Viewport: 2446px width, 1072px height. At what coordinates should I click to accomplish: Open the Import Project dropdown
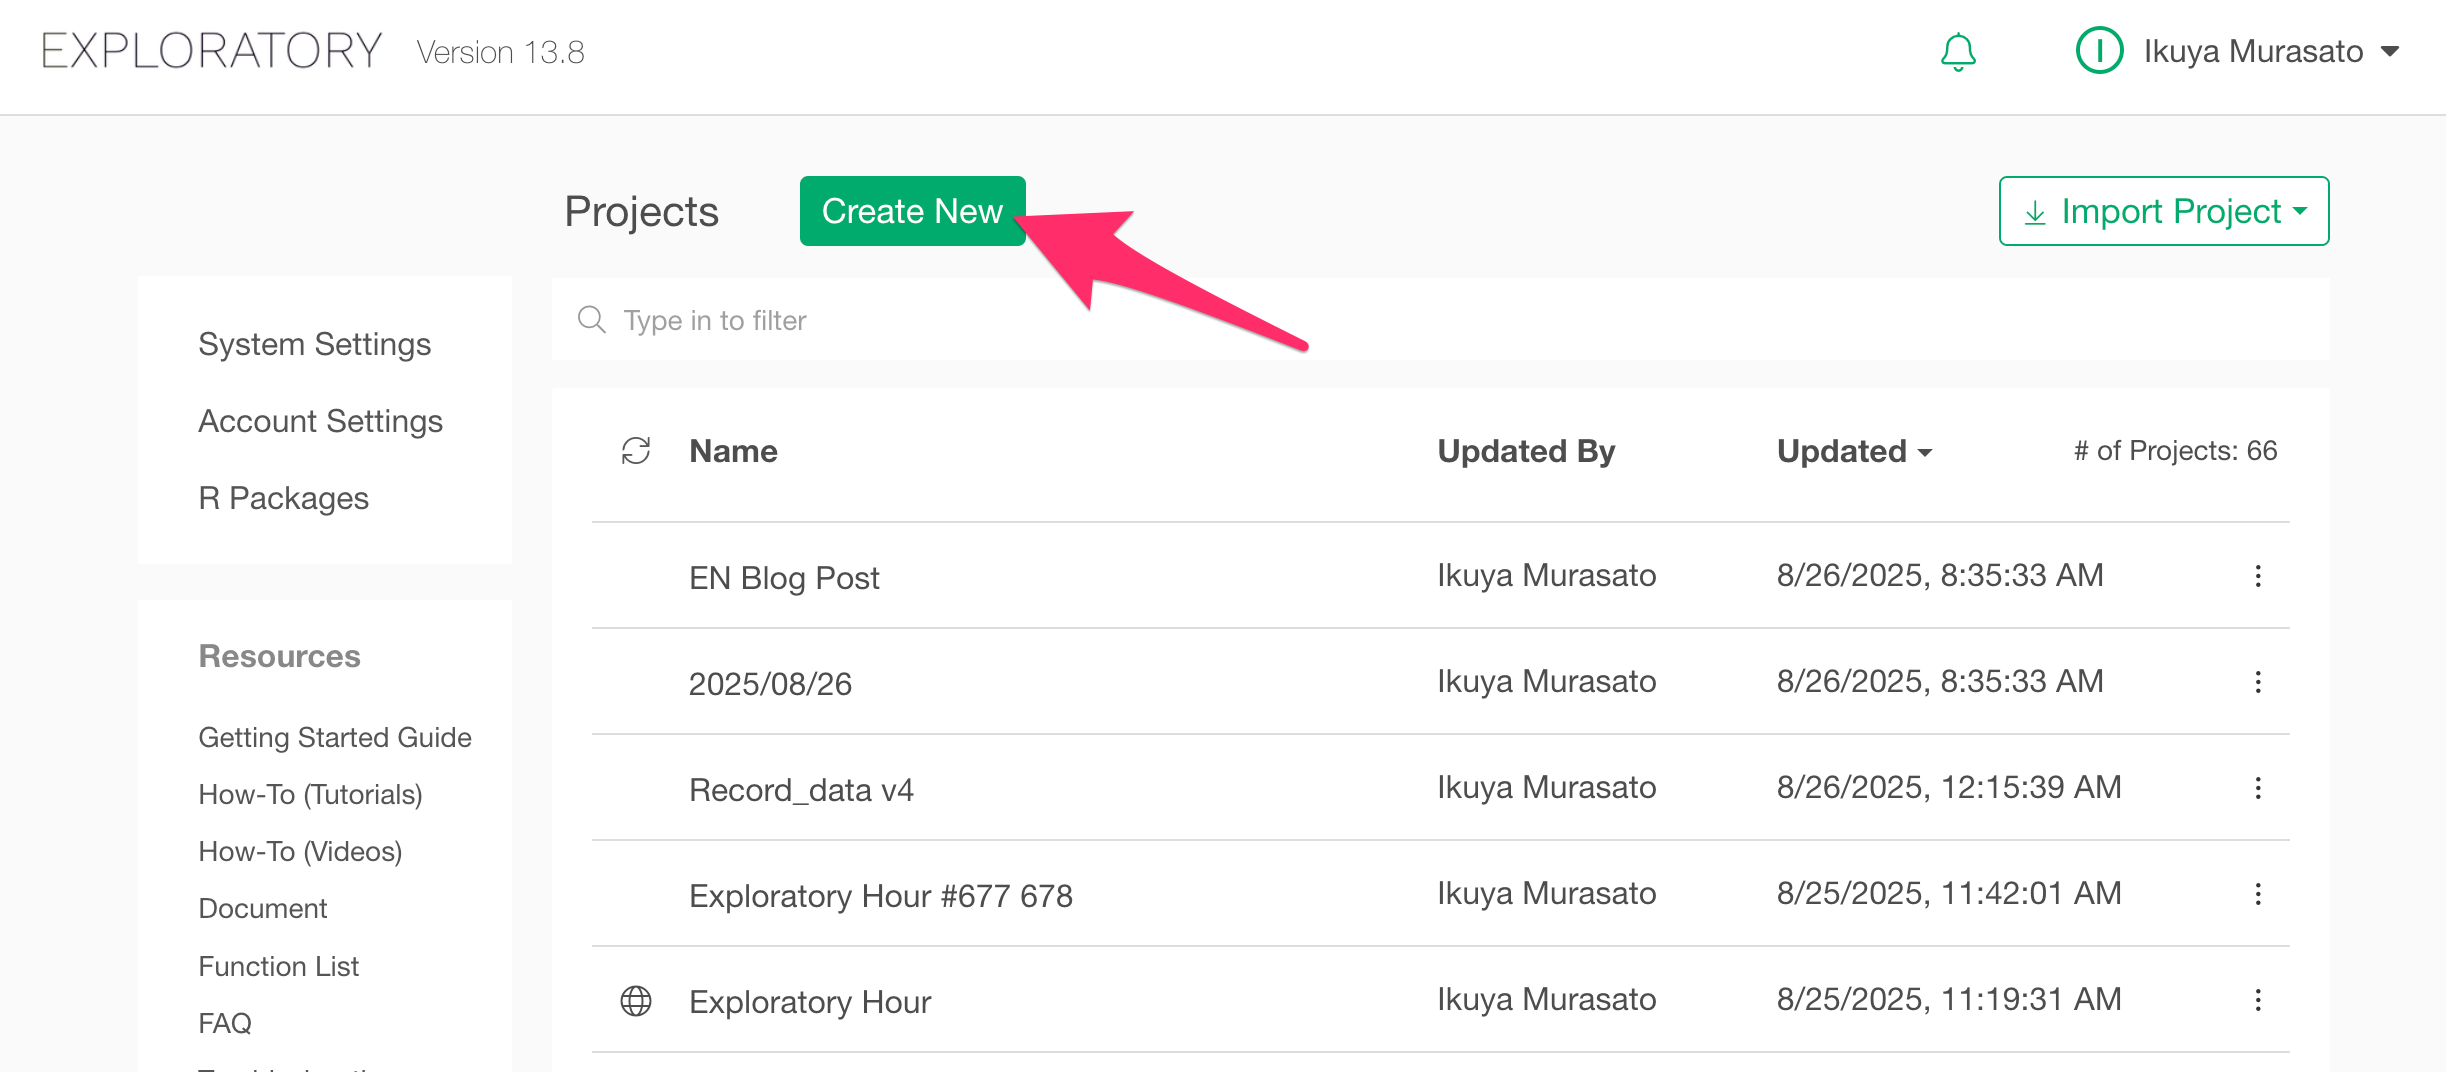2164,211
